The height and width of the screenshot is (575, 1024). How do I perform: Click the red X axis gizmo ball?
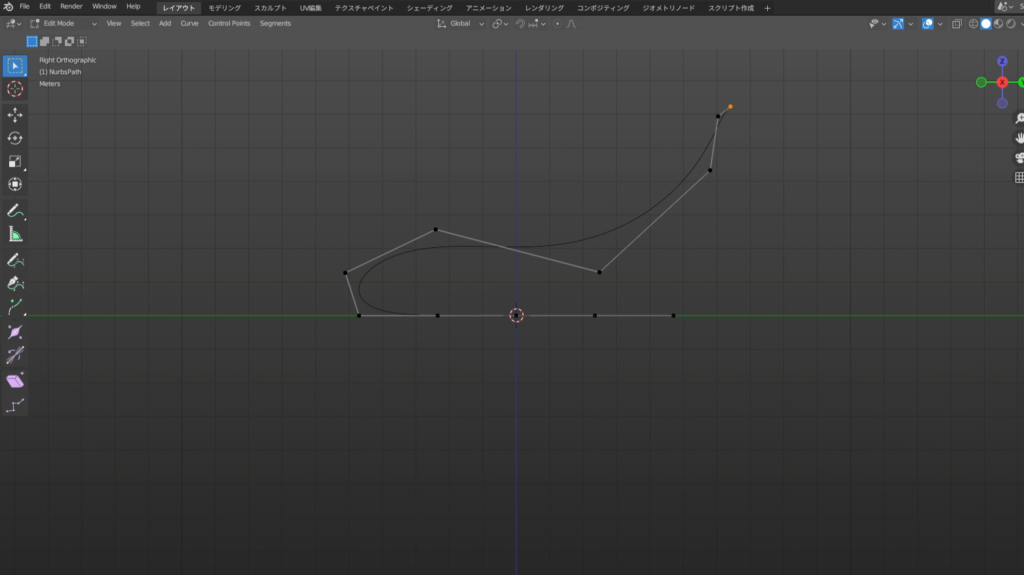tap(1002, 82)
